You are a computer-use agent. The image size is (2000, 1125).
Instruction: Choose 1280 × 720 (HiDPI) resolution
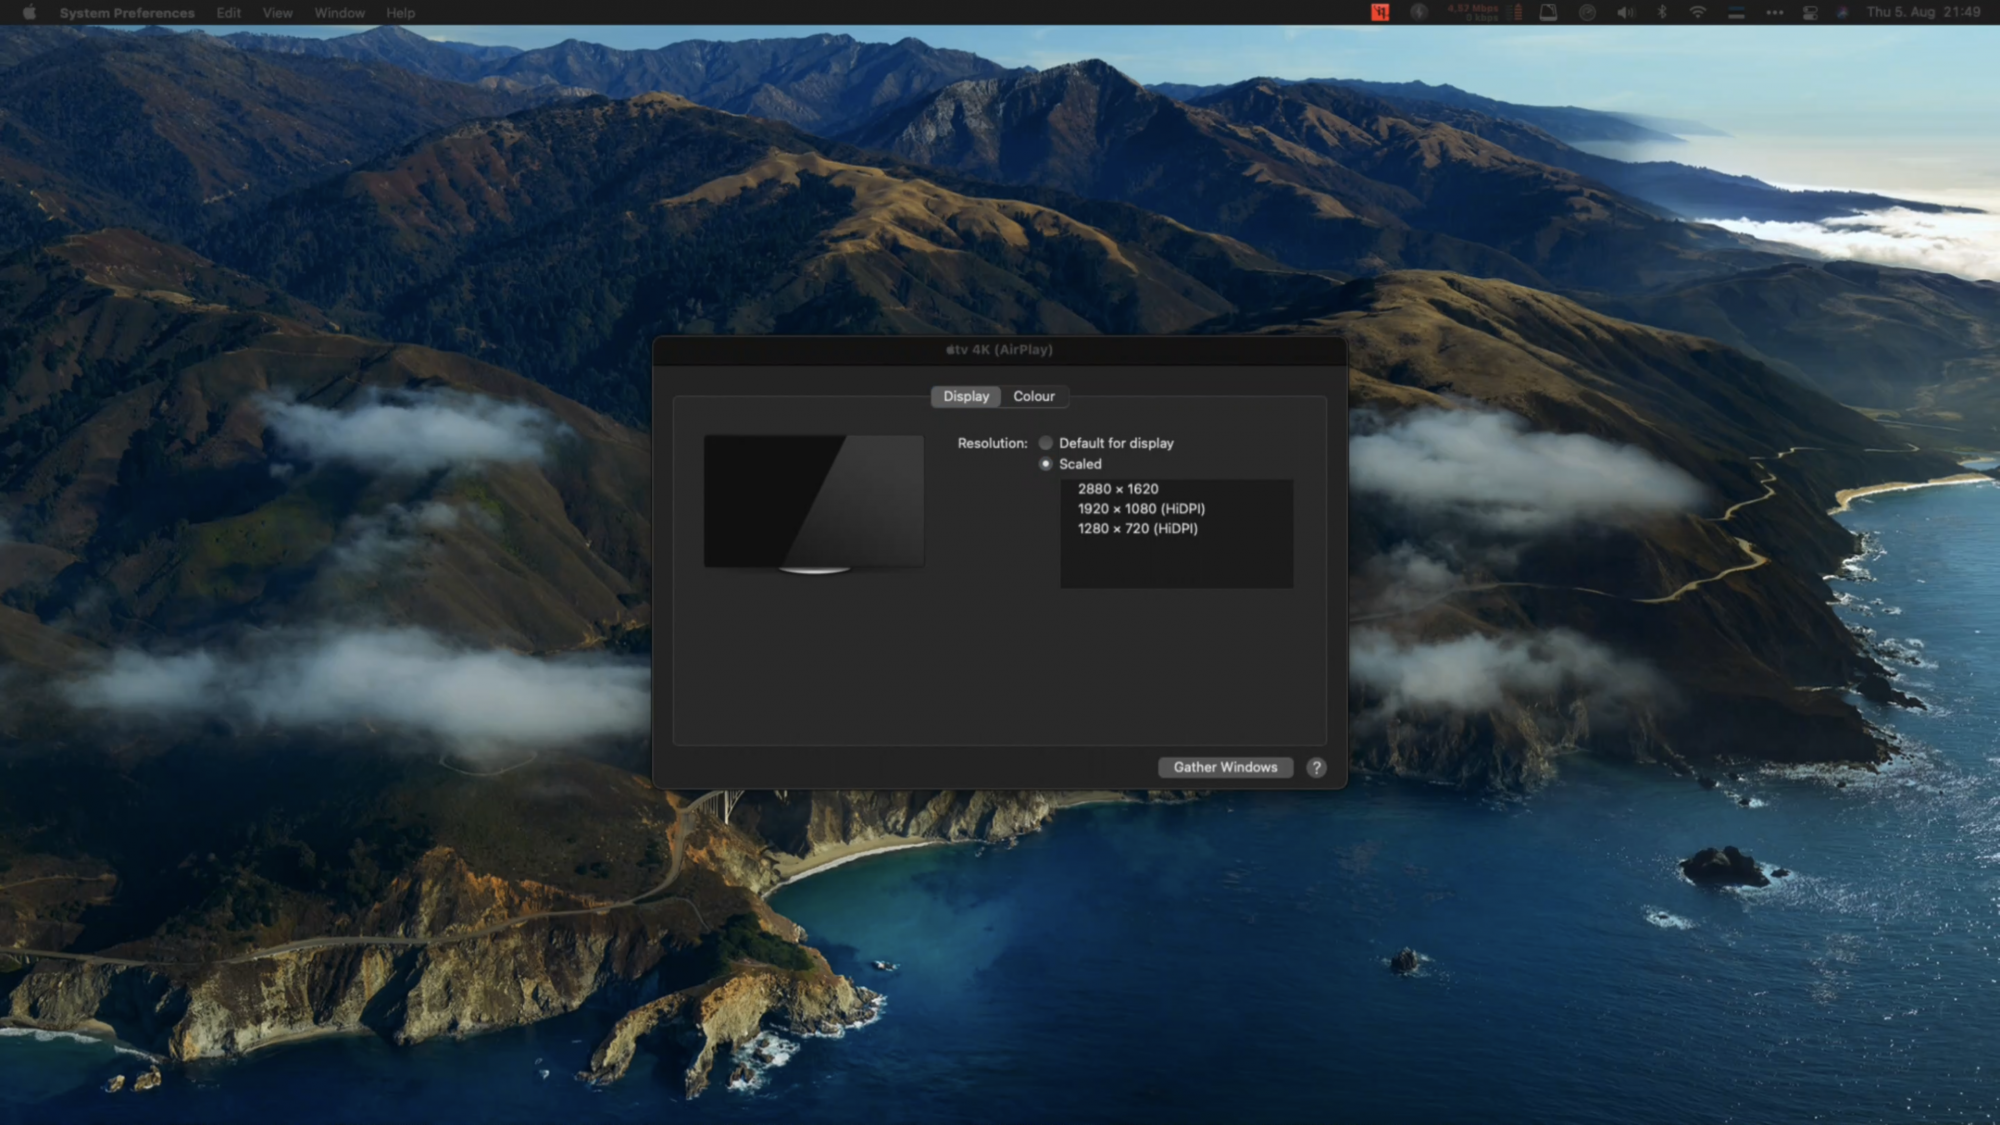pos(1137,529)
